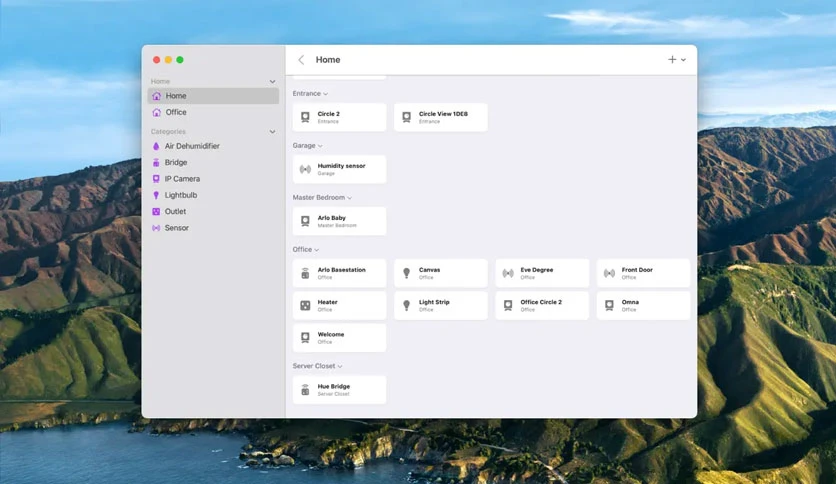Click the Omna tile name
836x484 pixels.
tap(630, 302)
